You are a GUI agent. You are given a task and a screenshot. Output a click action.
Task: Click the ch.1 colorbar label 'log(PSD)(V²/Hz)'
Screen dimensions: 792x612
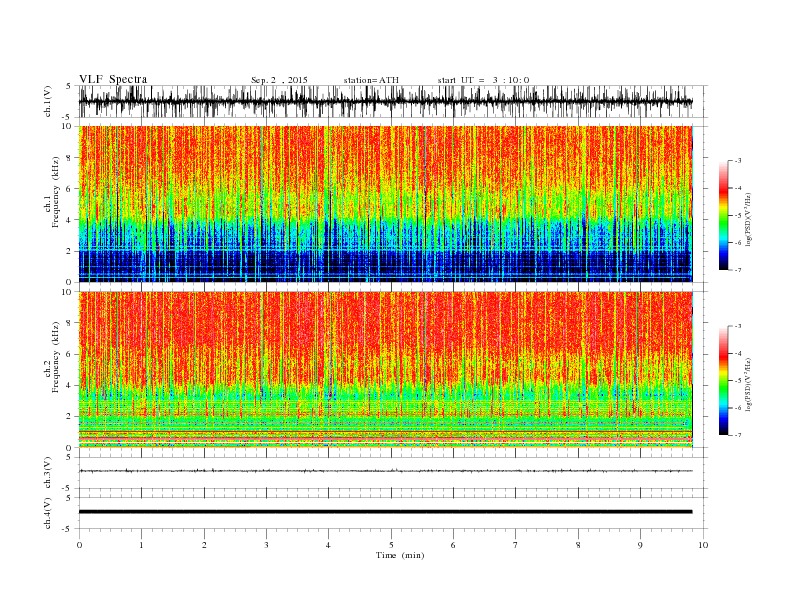pyautogui.click(x=749, y=219)
